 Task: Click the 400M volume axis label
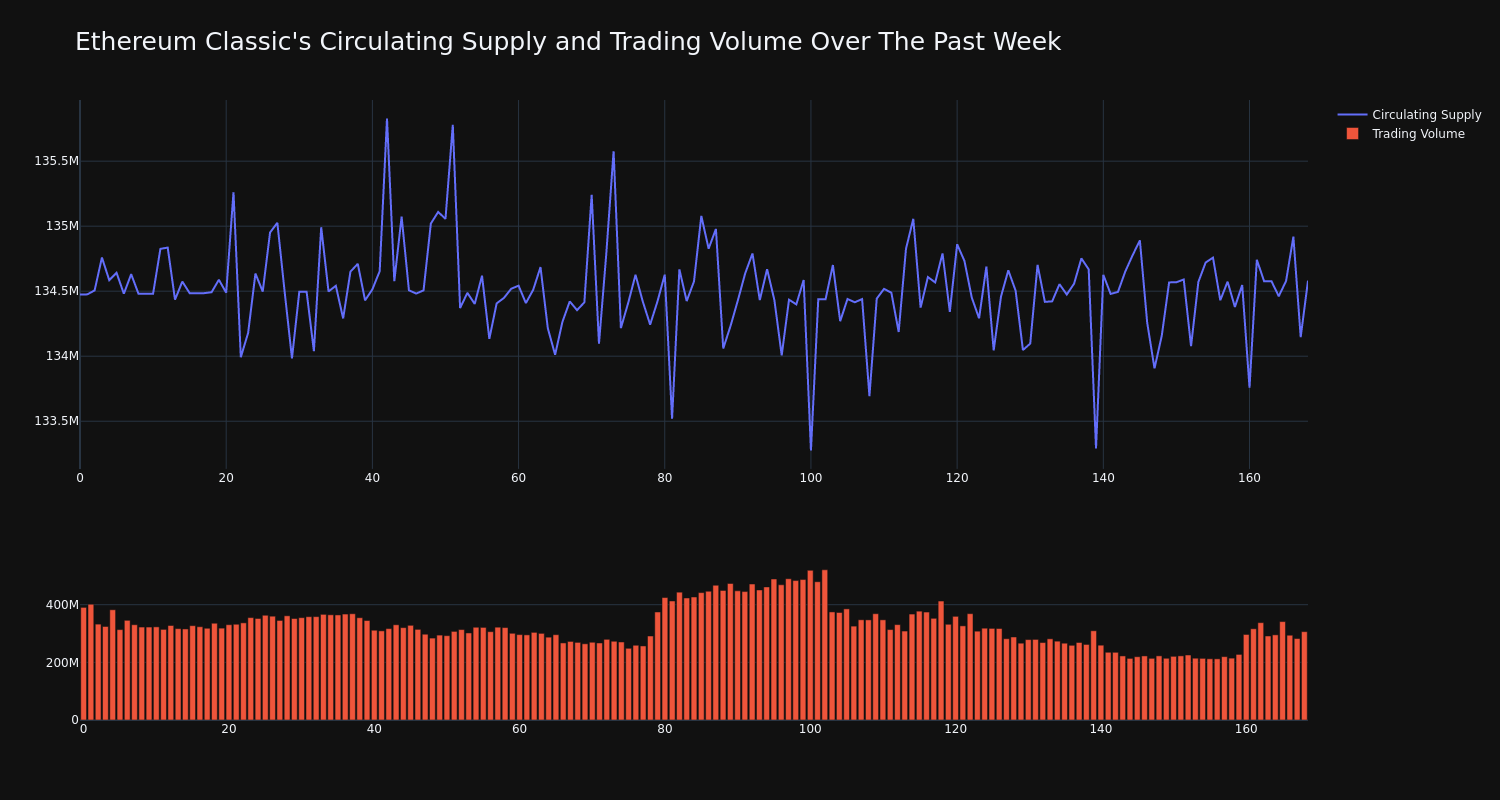pyautogui.click(x=62, y=605)
